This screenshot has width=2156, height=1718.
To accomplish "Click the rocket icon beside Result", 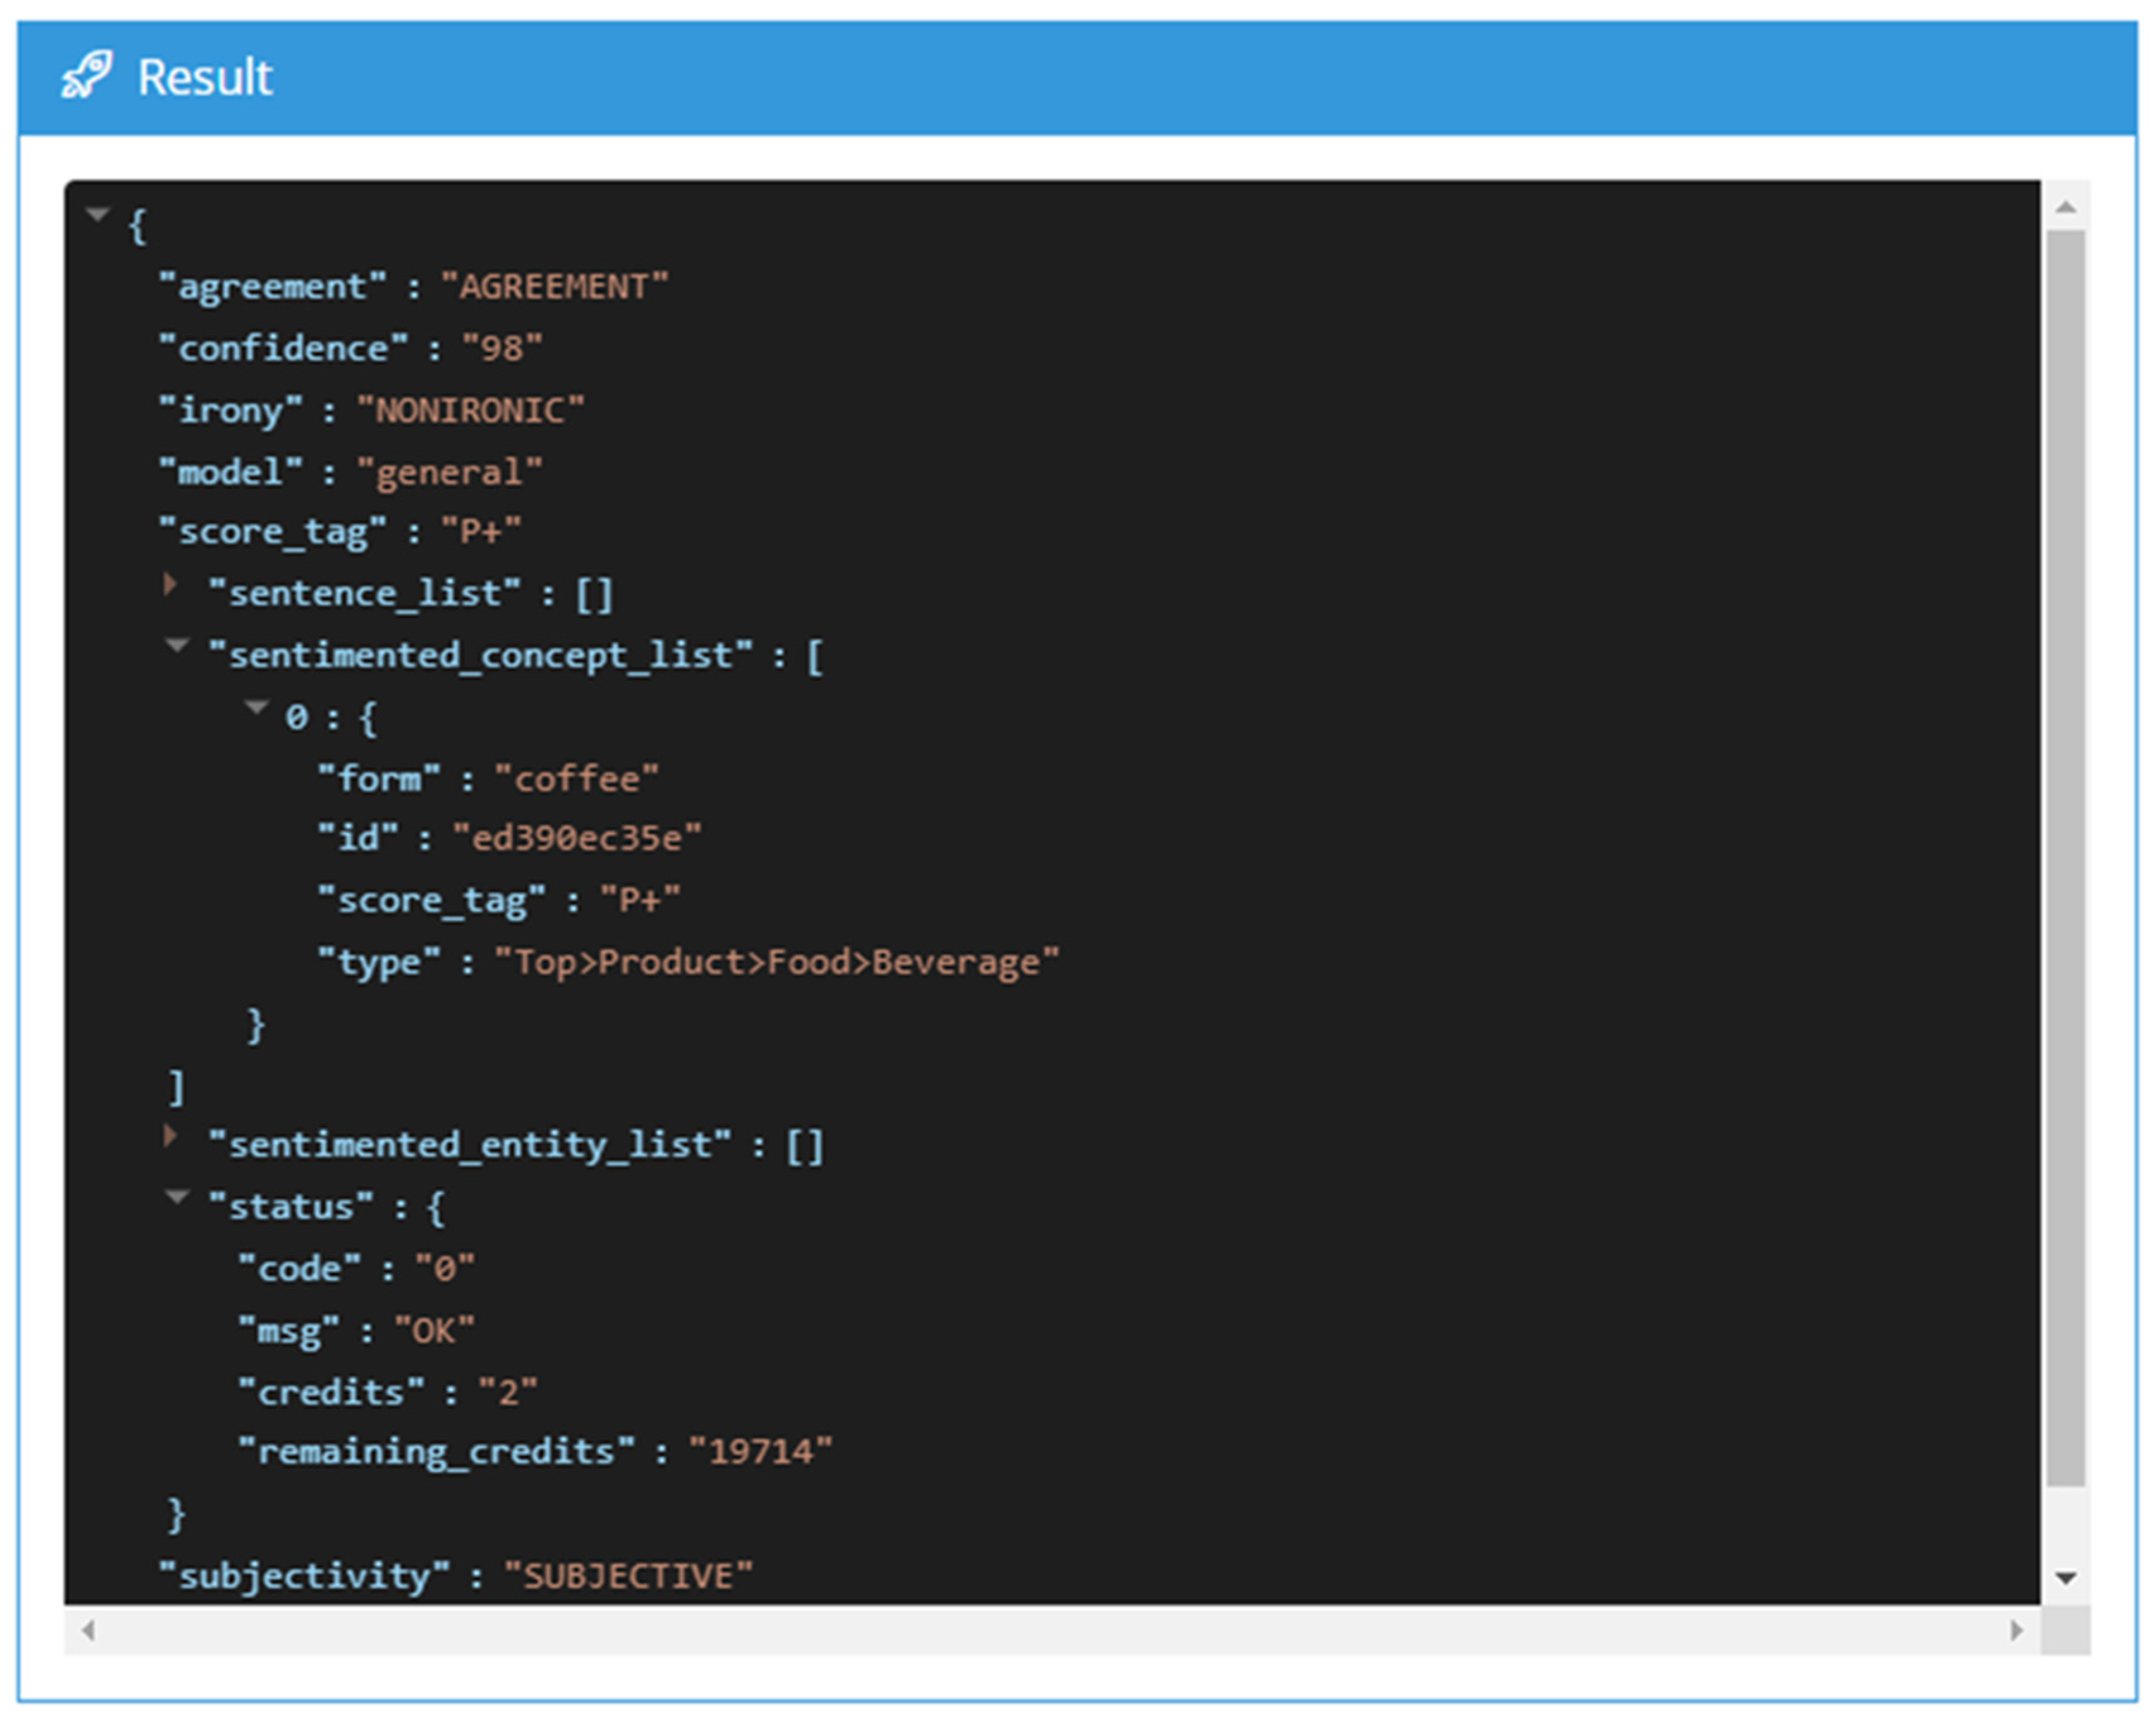I will [x=86, y=76].
